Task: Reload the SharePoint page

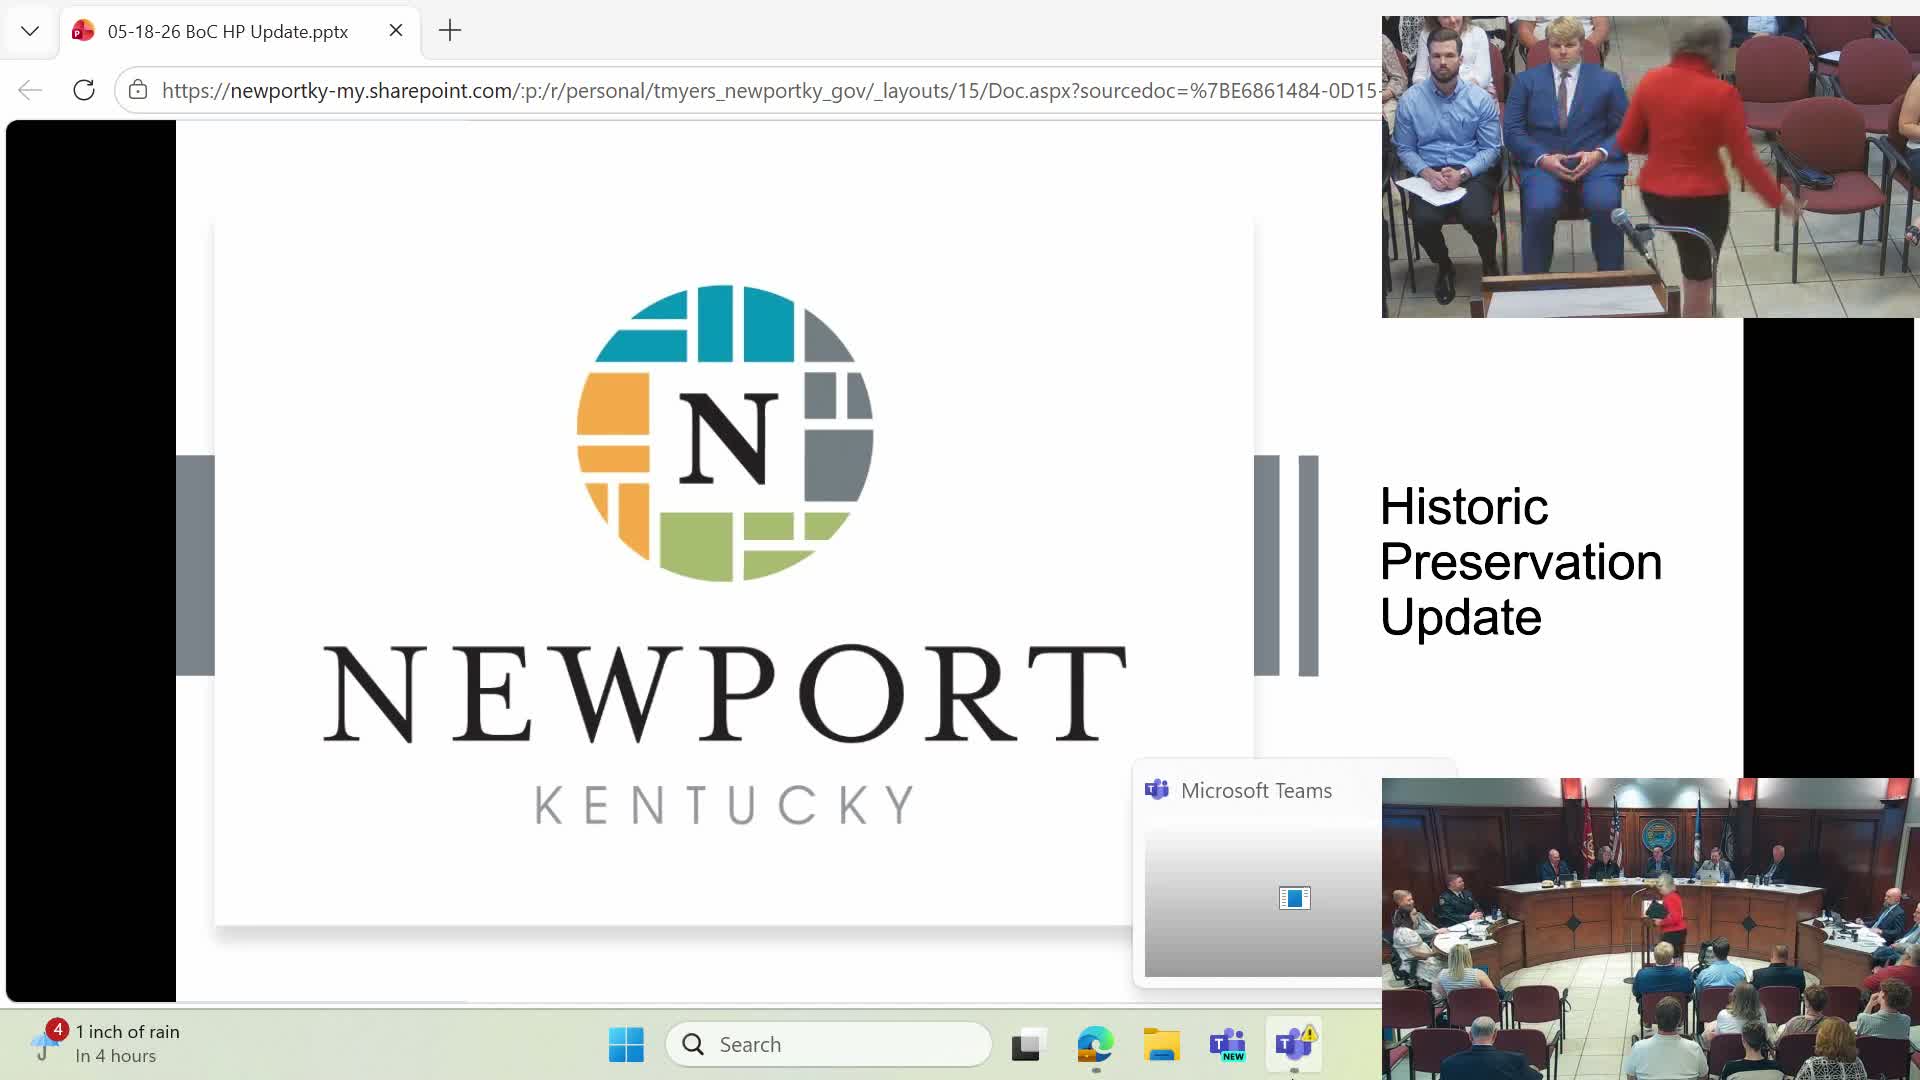Action: pos(84,90)
